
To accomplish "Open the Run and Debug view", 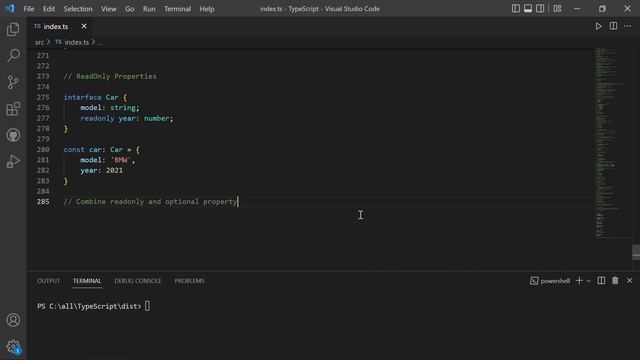I will tap(13, 162).
